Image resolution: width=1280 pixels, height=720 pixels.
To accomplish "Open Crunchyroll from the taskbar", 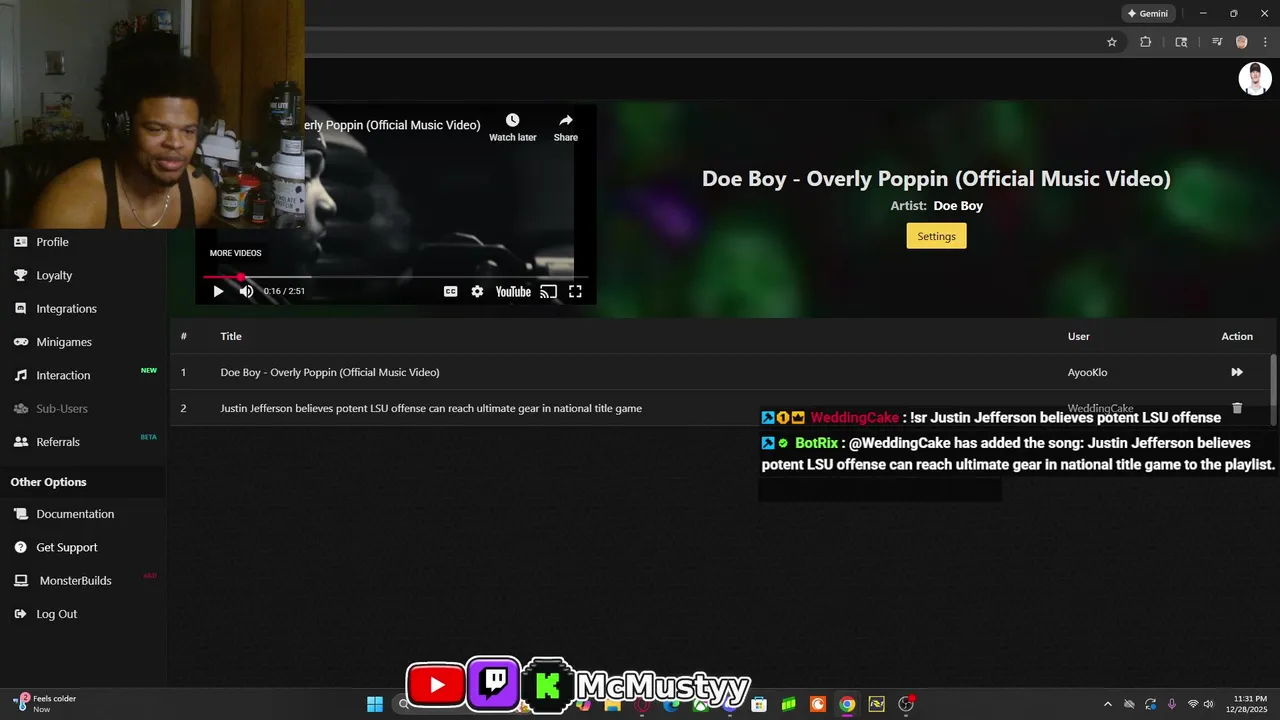I will 818,704.
